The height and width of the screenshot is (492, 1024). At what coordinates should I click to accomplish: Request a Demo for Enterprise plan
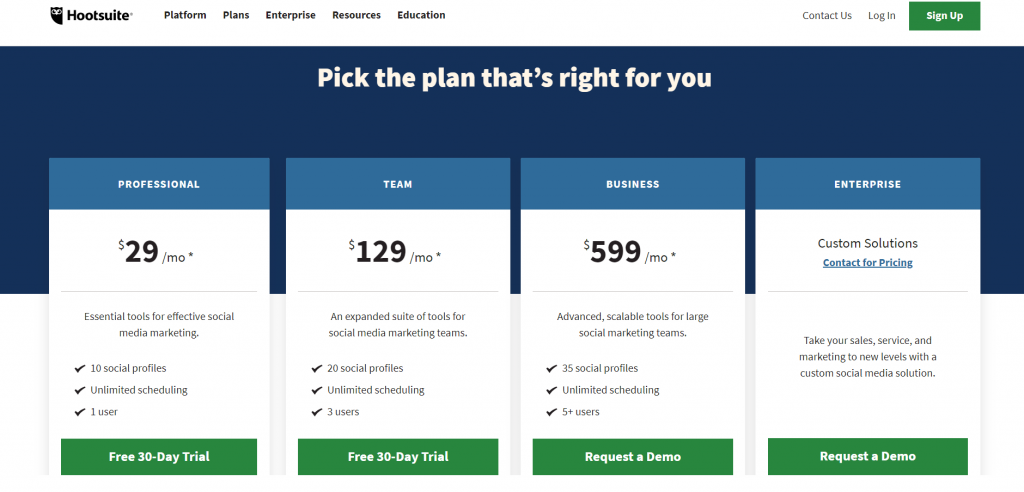point(867,457)
